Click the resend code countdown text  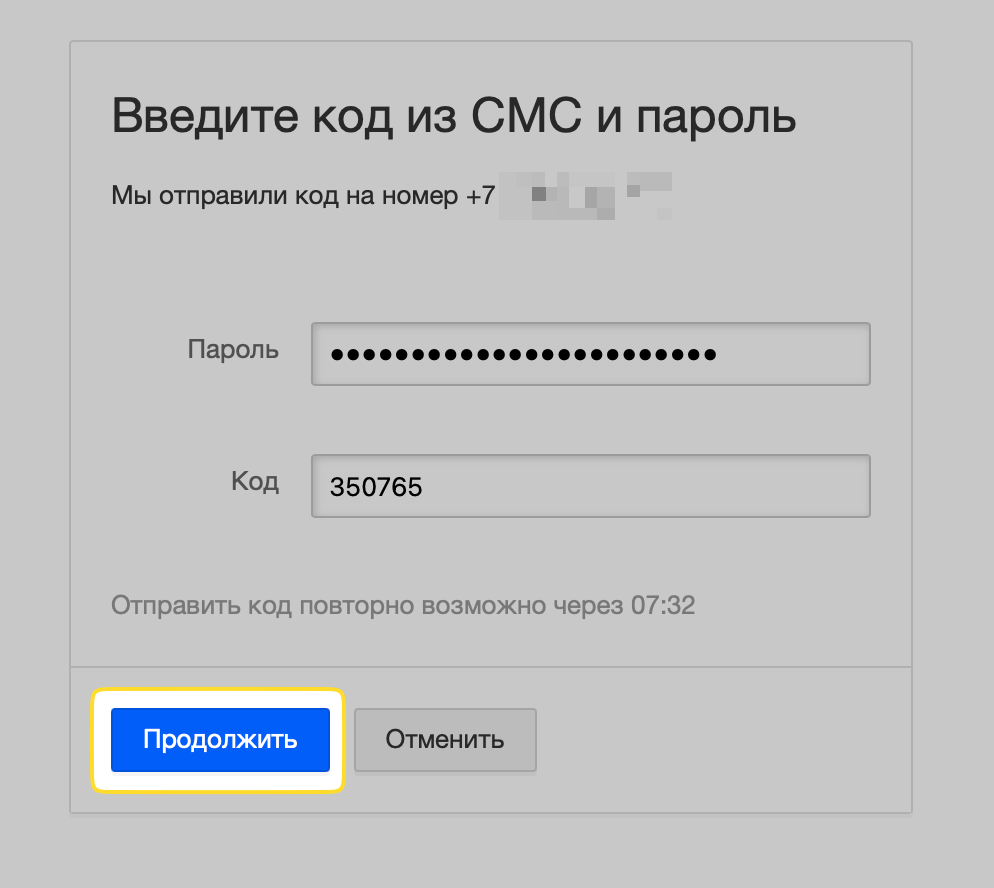403,604
